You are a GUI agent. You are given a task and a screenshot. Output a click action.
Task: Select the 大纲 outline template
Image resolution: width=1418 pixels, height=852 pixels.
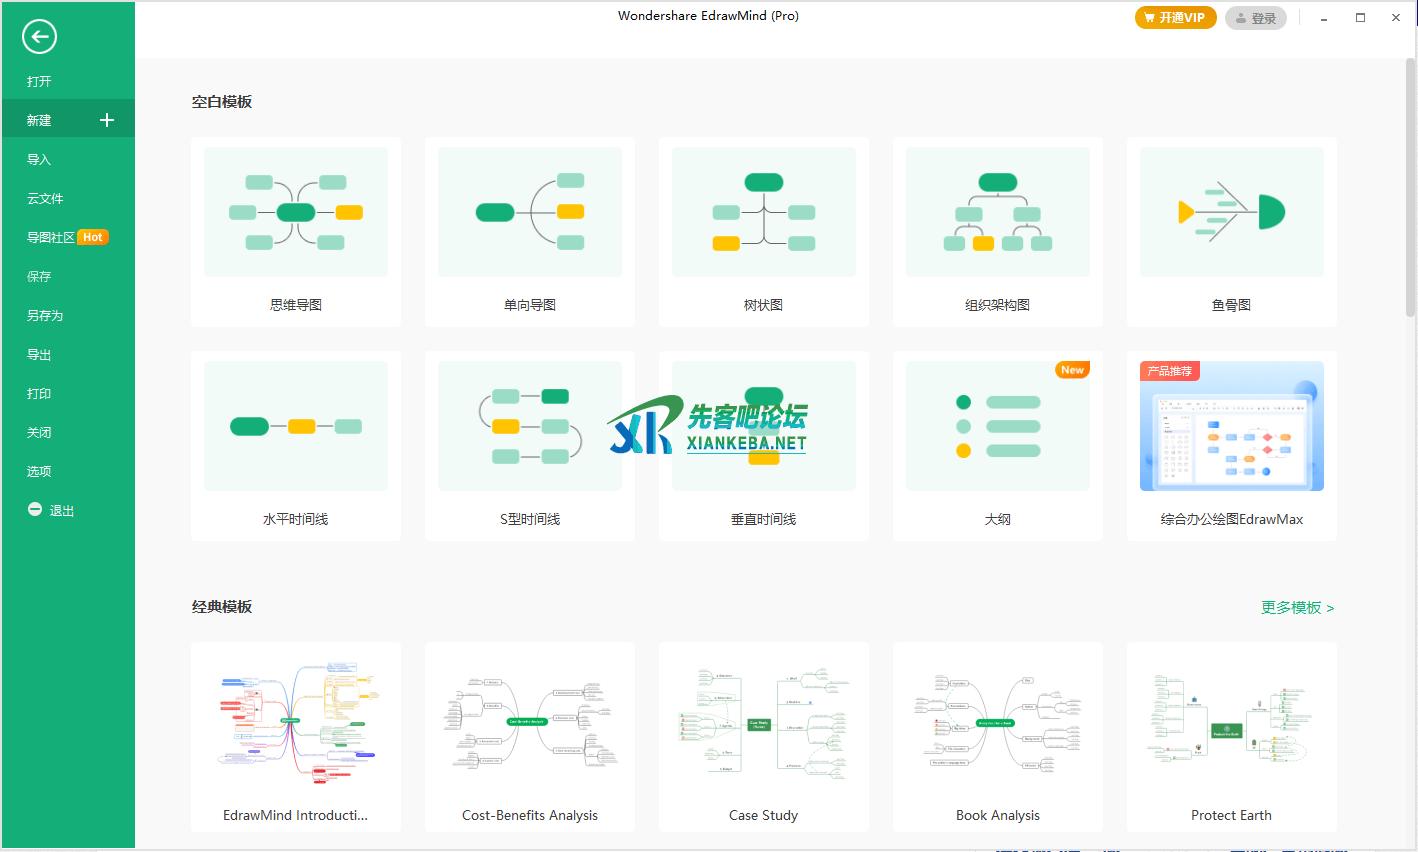(x=997, y=426)
